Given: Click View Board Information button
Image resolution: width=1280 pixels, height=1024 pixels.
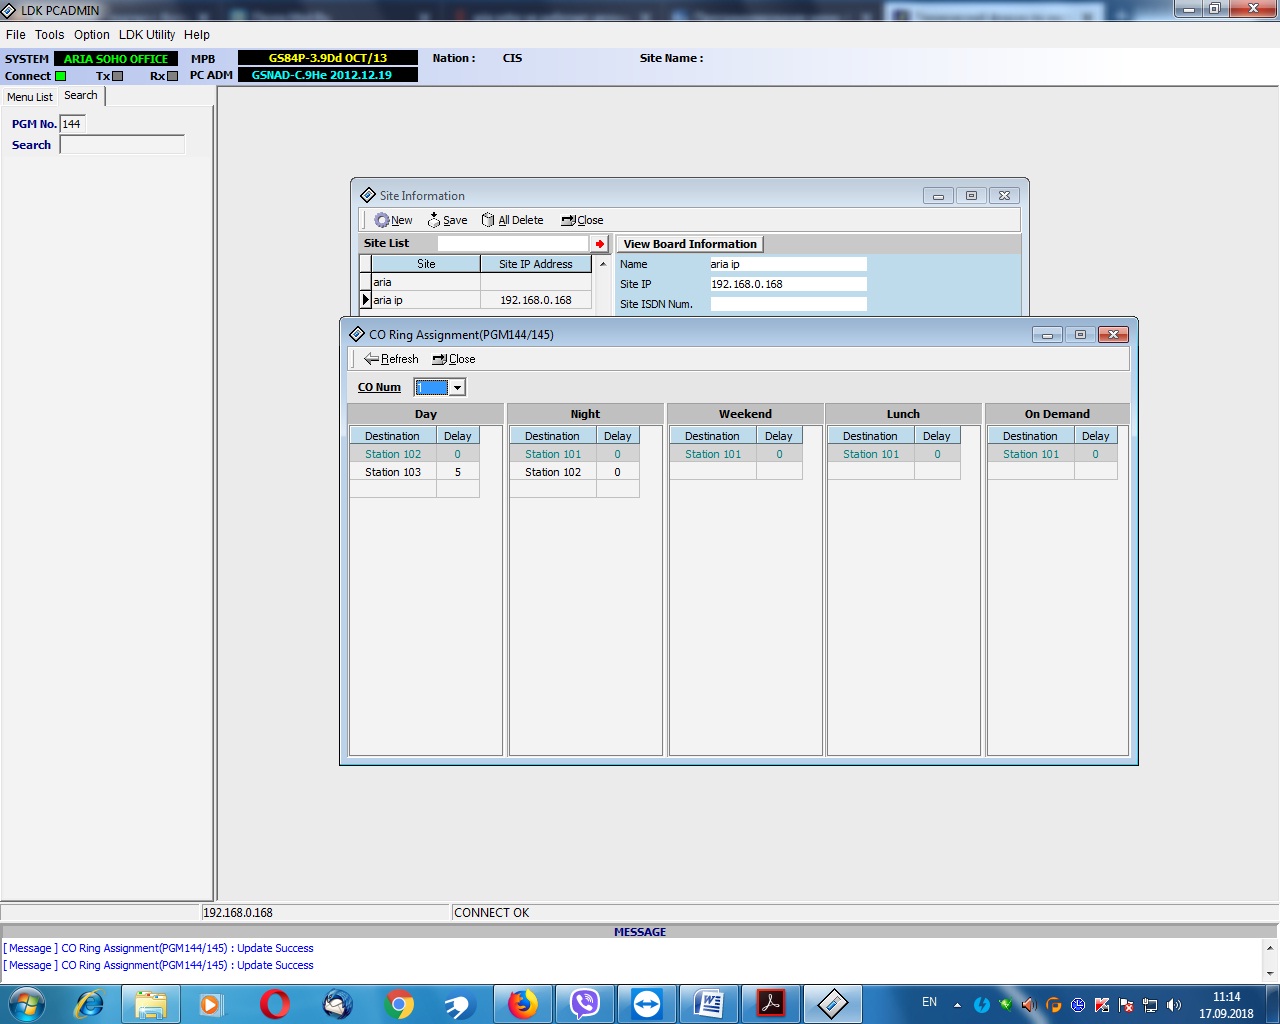Looking at the screenshot, I should (689, 244).
